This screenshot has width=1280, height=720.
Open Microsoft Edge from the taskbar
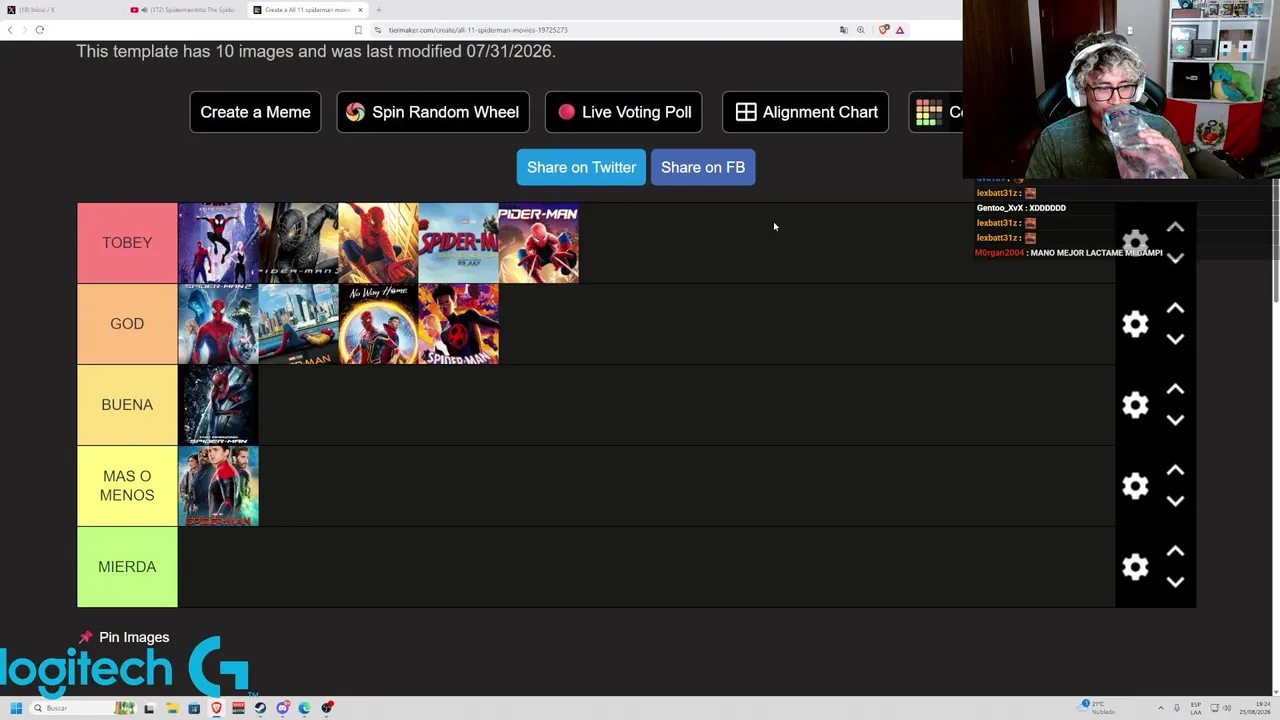coord(305,708)
